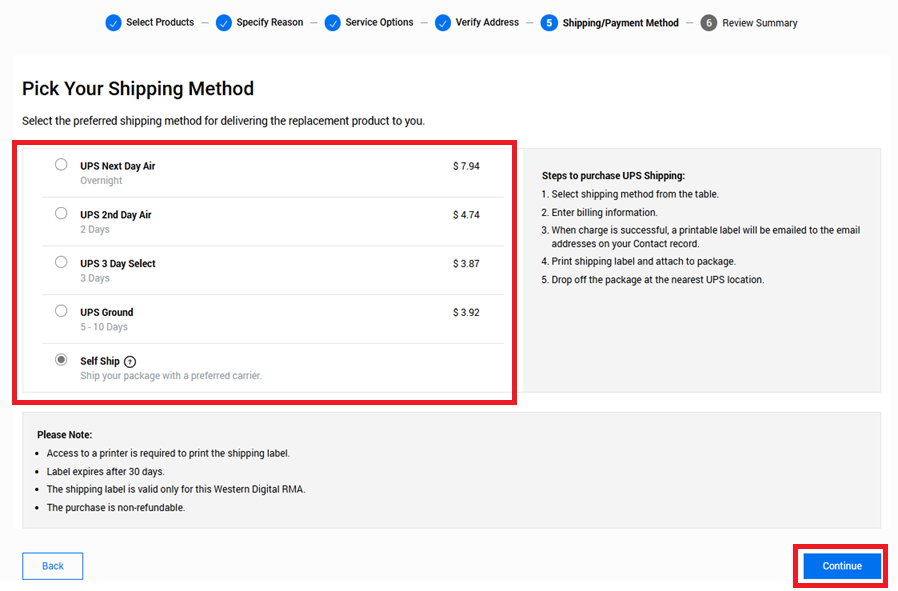
Task: Click the Verify Address step checkmark icon
Action: pos(443,23)
